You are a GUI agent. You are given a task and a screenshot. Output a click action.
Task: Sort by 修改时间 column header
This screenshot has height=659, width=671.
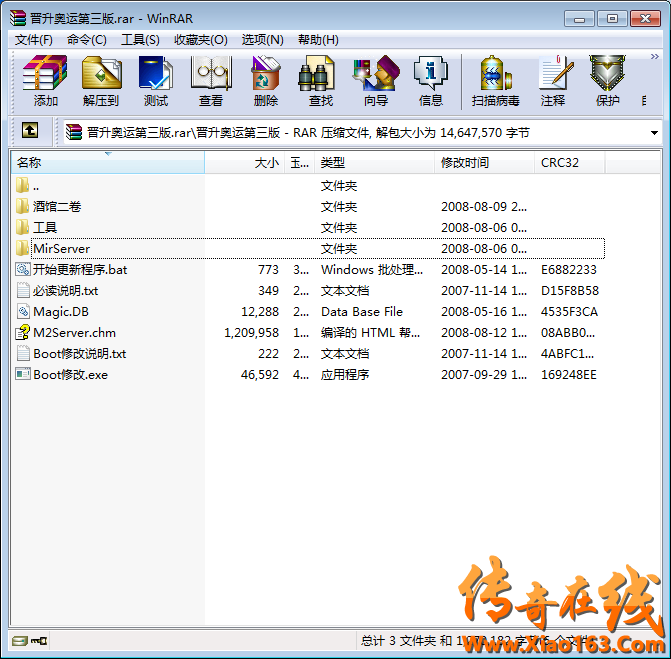click(484, 163)
